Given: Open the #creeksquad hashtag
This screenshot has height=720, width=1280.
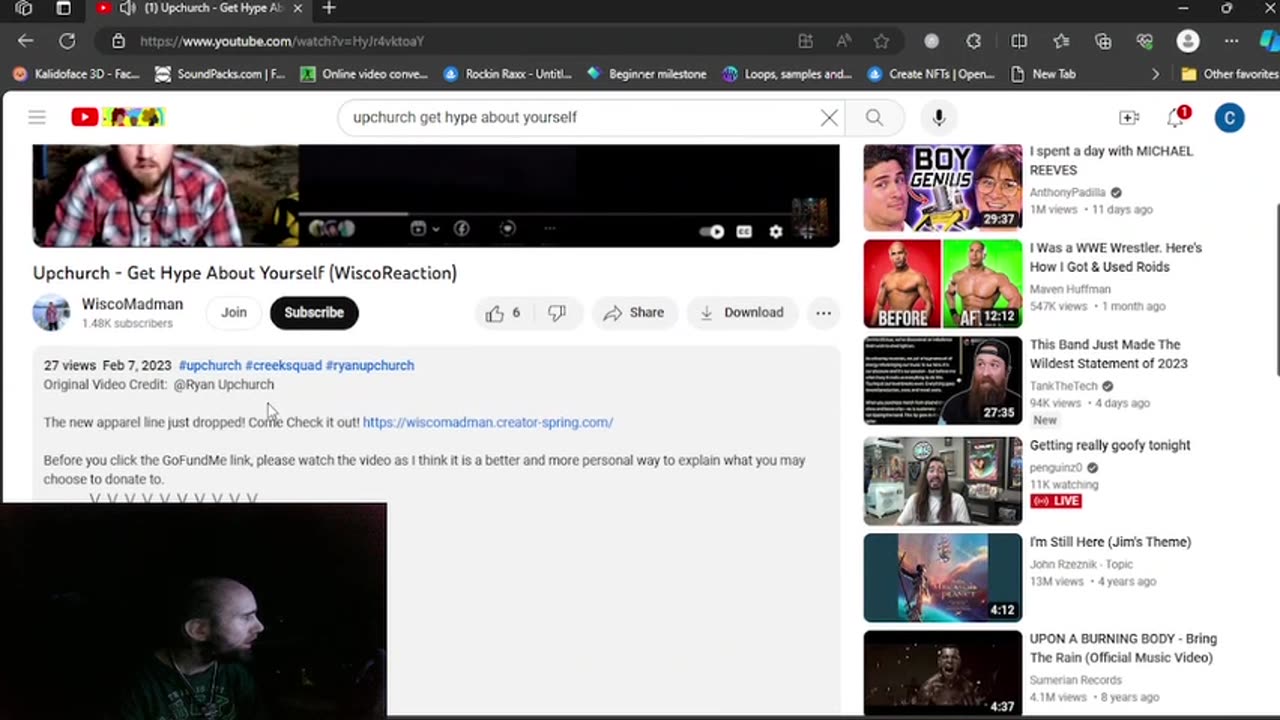Looking at the screenshot, I should [x=284, y=365].
